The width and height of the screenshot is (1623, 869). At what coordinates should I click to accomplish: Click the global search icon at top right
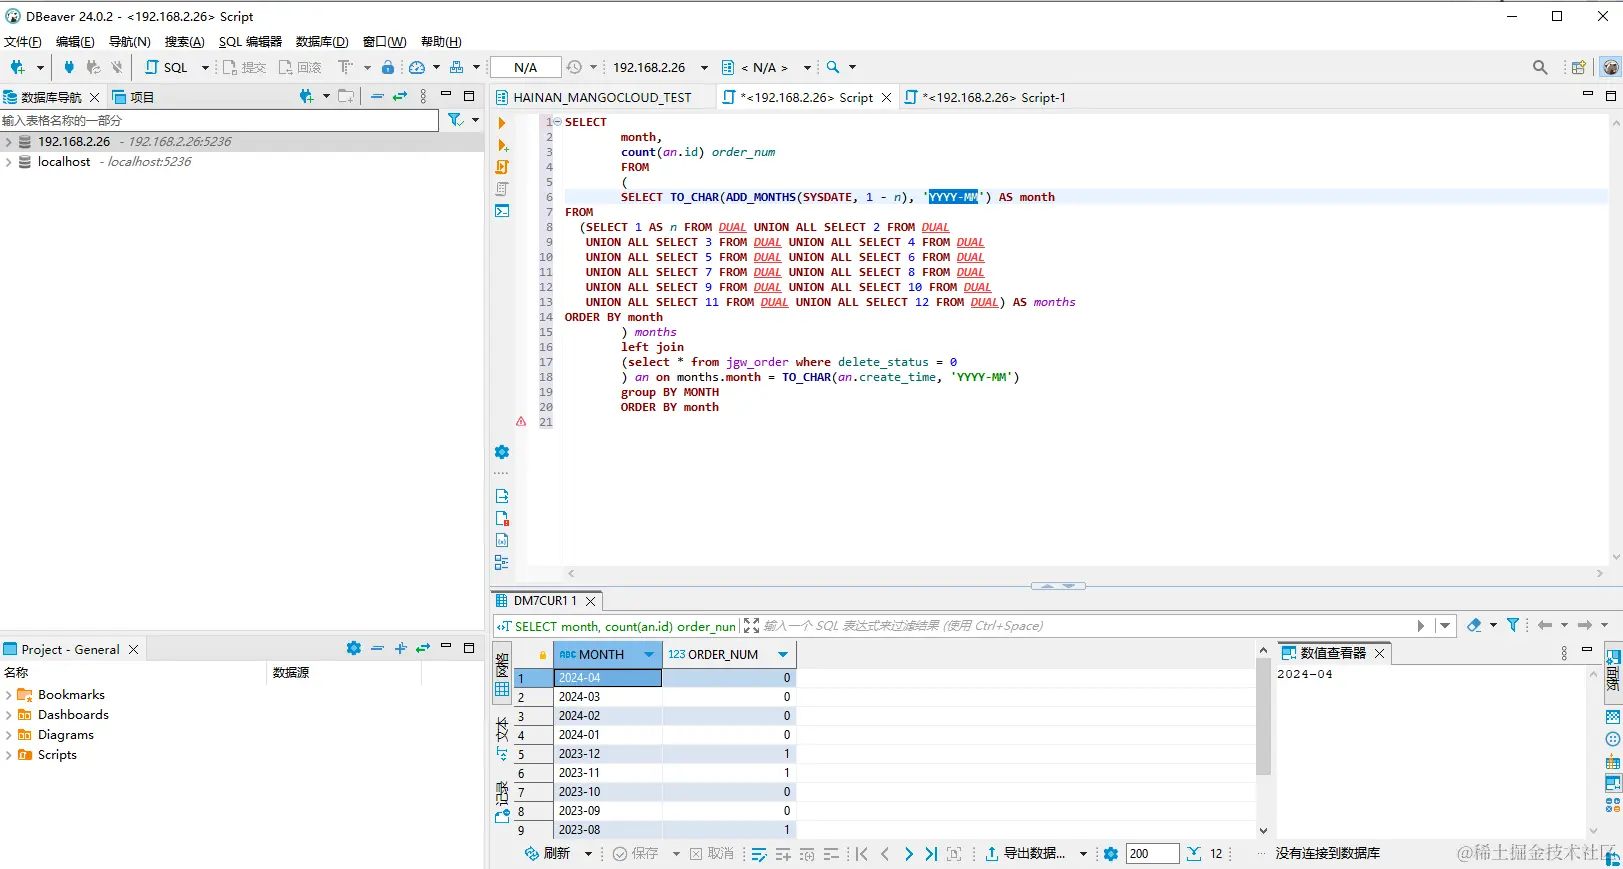click(x=1540, y=67)
